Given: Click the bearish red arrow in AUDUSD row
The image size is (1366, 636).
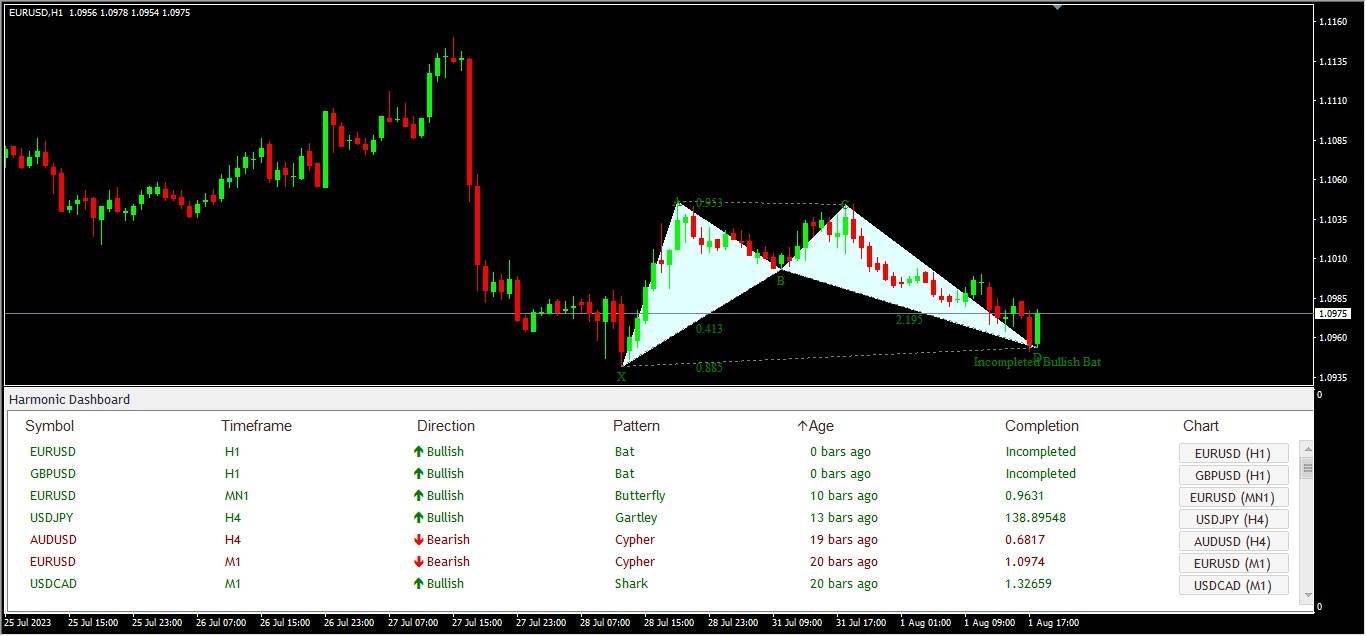Looking at the screenshot, I should pyautogui.click(x=419, y=540).
